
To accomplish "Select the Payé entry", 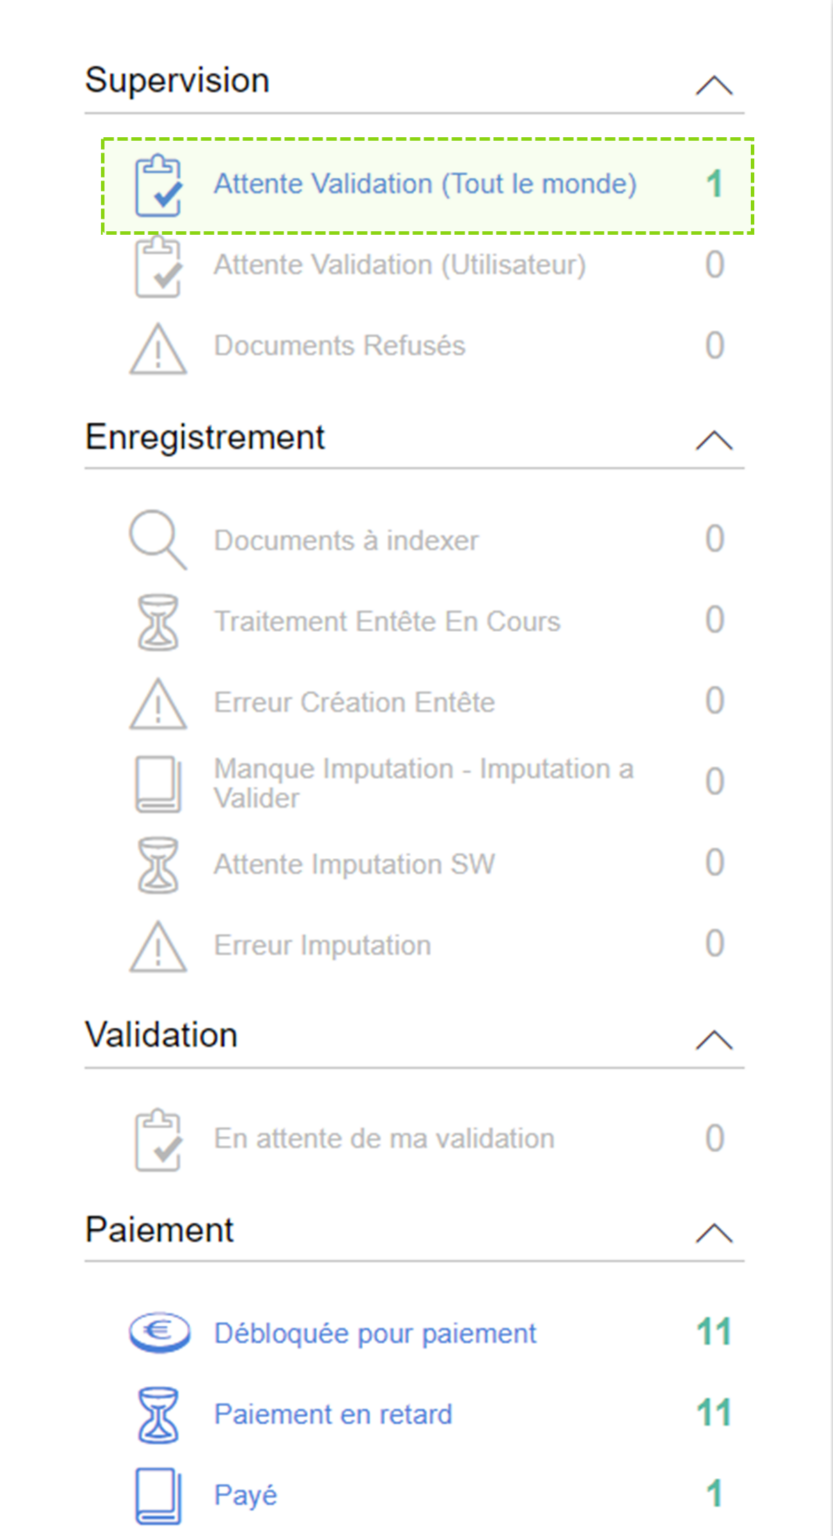I will coord(246,1495).
